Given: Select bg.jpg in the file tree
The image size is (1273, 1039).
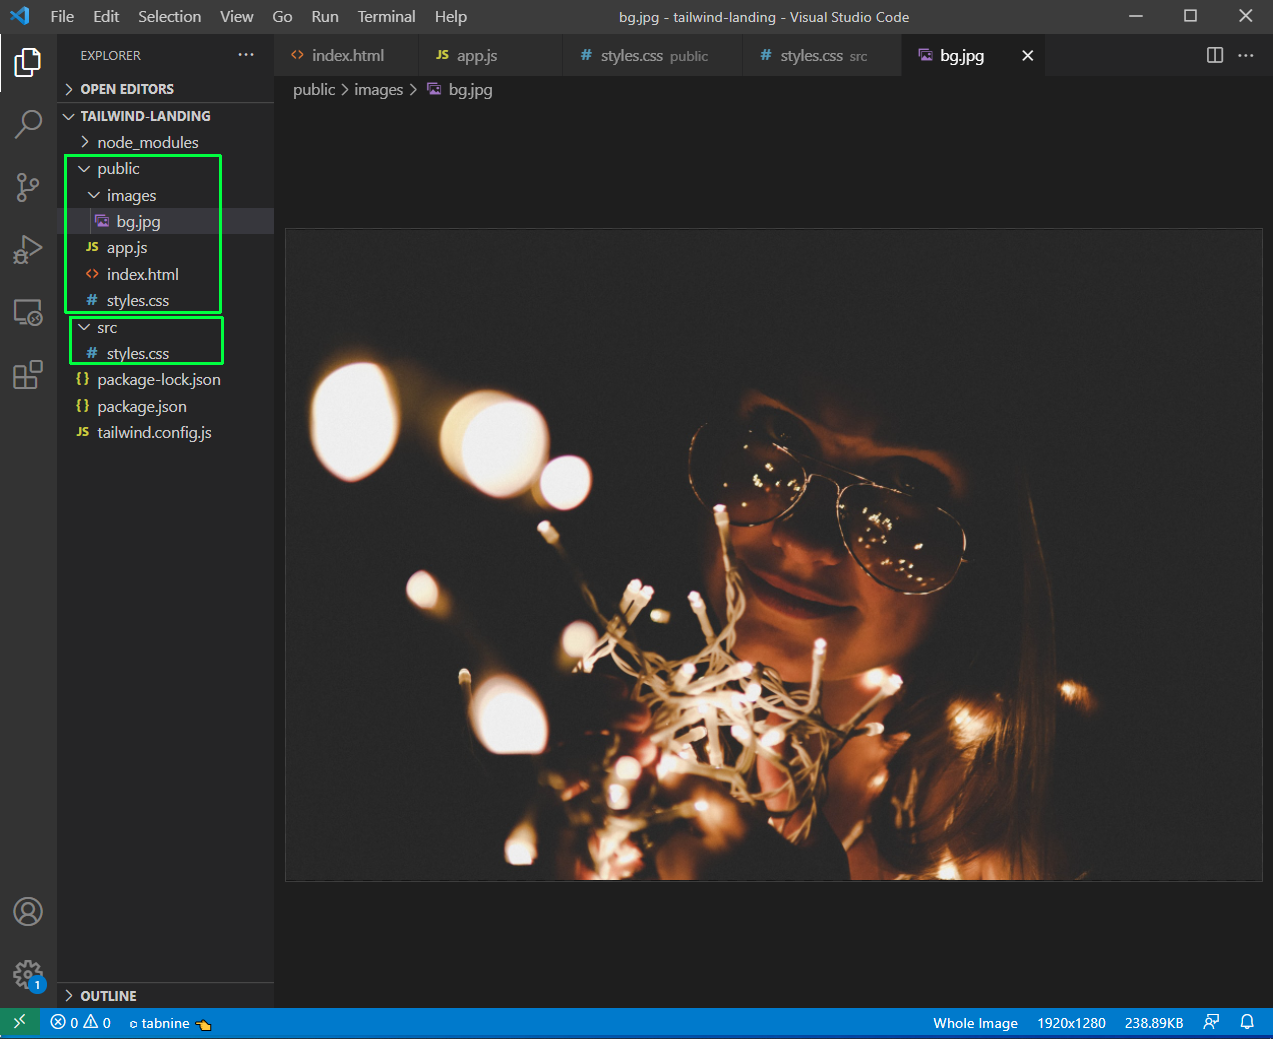Looking at the screenshot, I should (x=166, y=221).
